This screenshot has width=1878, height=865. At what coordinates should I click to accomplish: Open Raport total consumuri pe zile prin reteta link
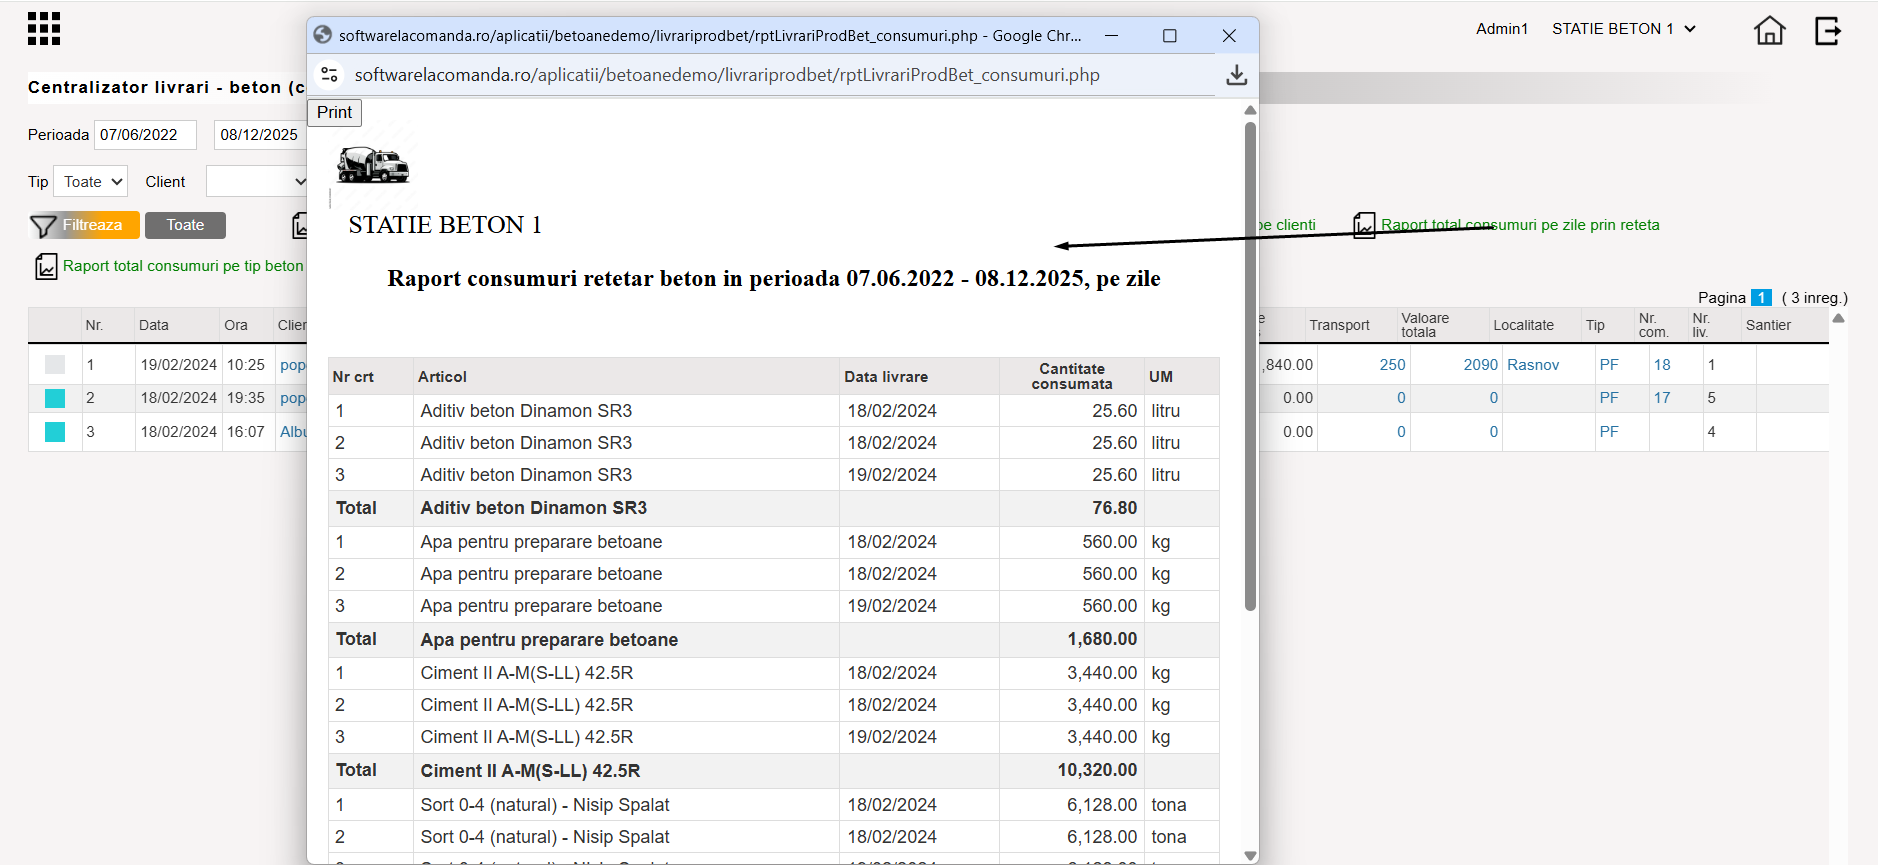(1520, 225)
